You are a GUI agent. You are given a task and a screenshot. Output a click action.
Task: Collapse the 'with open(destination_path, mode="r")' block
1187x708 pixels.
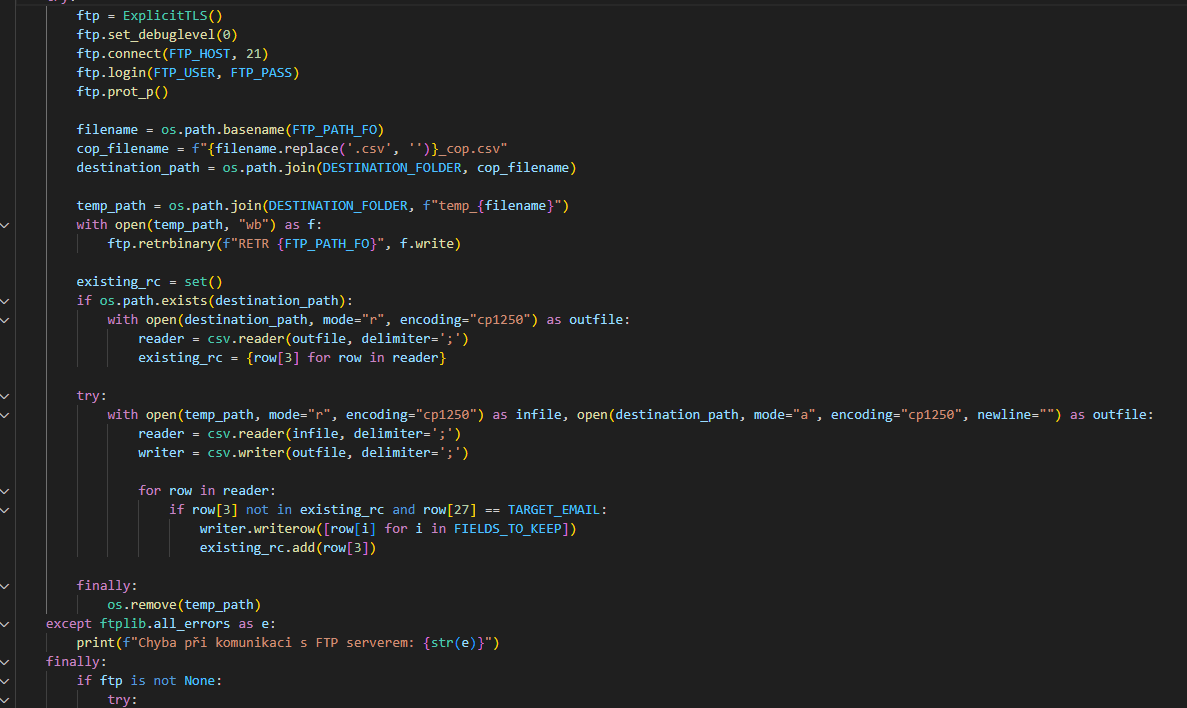click(5, 320)
